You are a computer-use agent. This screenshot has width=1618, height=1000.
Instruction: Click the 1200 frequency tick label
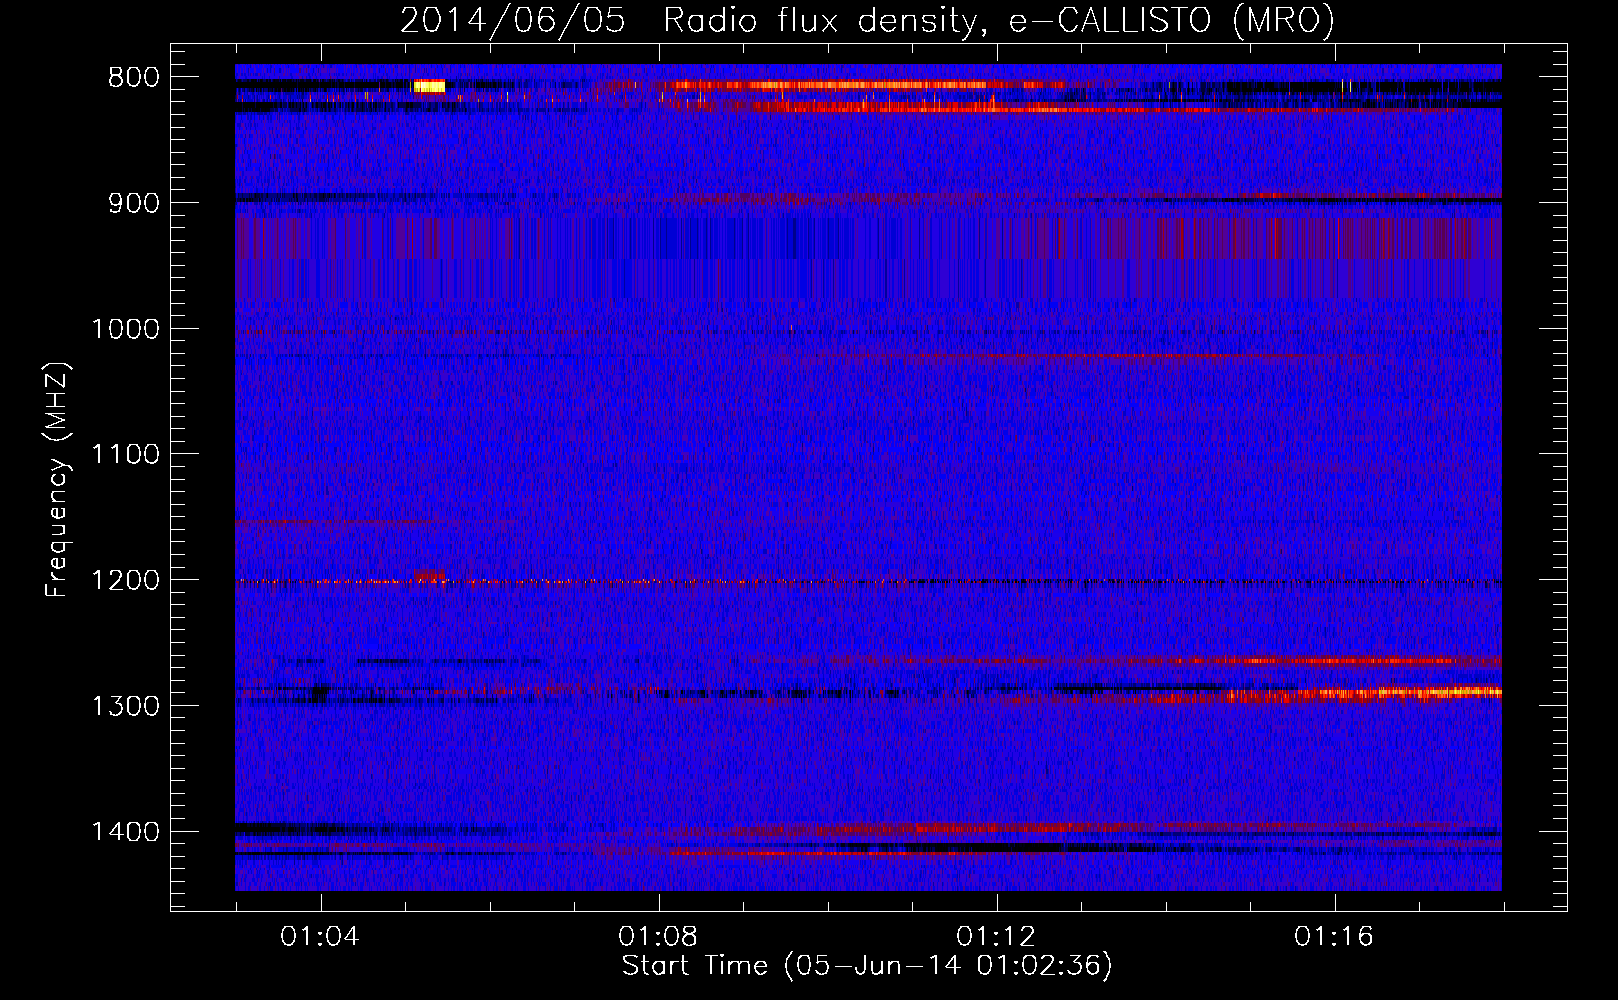pos(125,581)
